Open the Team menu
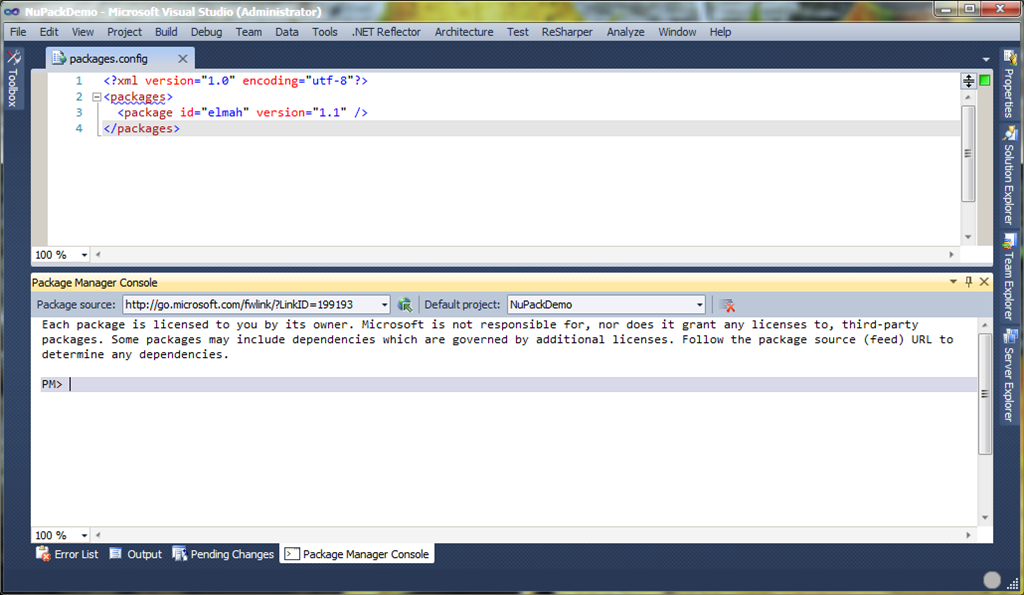 click(x=249, y=32)
